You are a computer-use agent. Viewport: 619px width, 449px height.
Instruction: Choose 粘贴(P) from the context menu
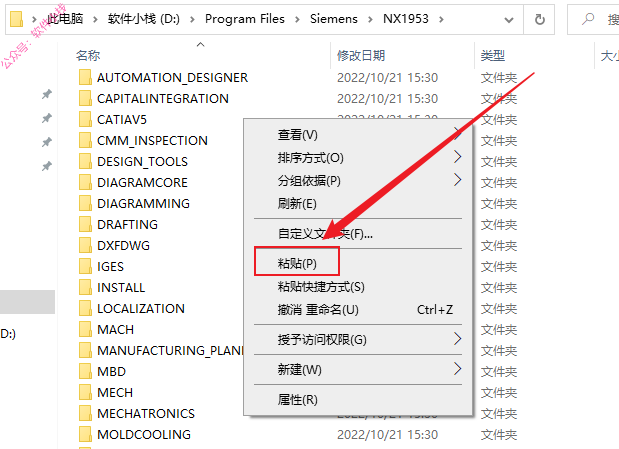(297, 263)
